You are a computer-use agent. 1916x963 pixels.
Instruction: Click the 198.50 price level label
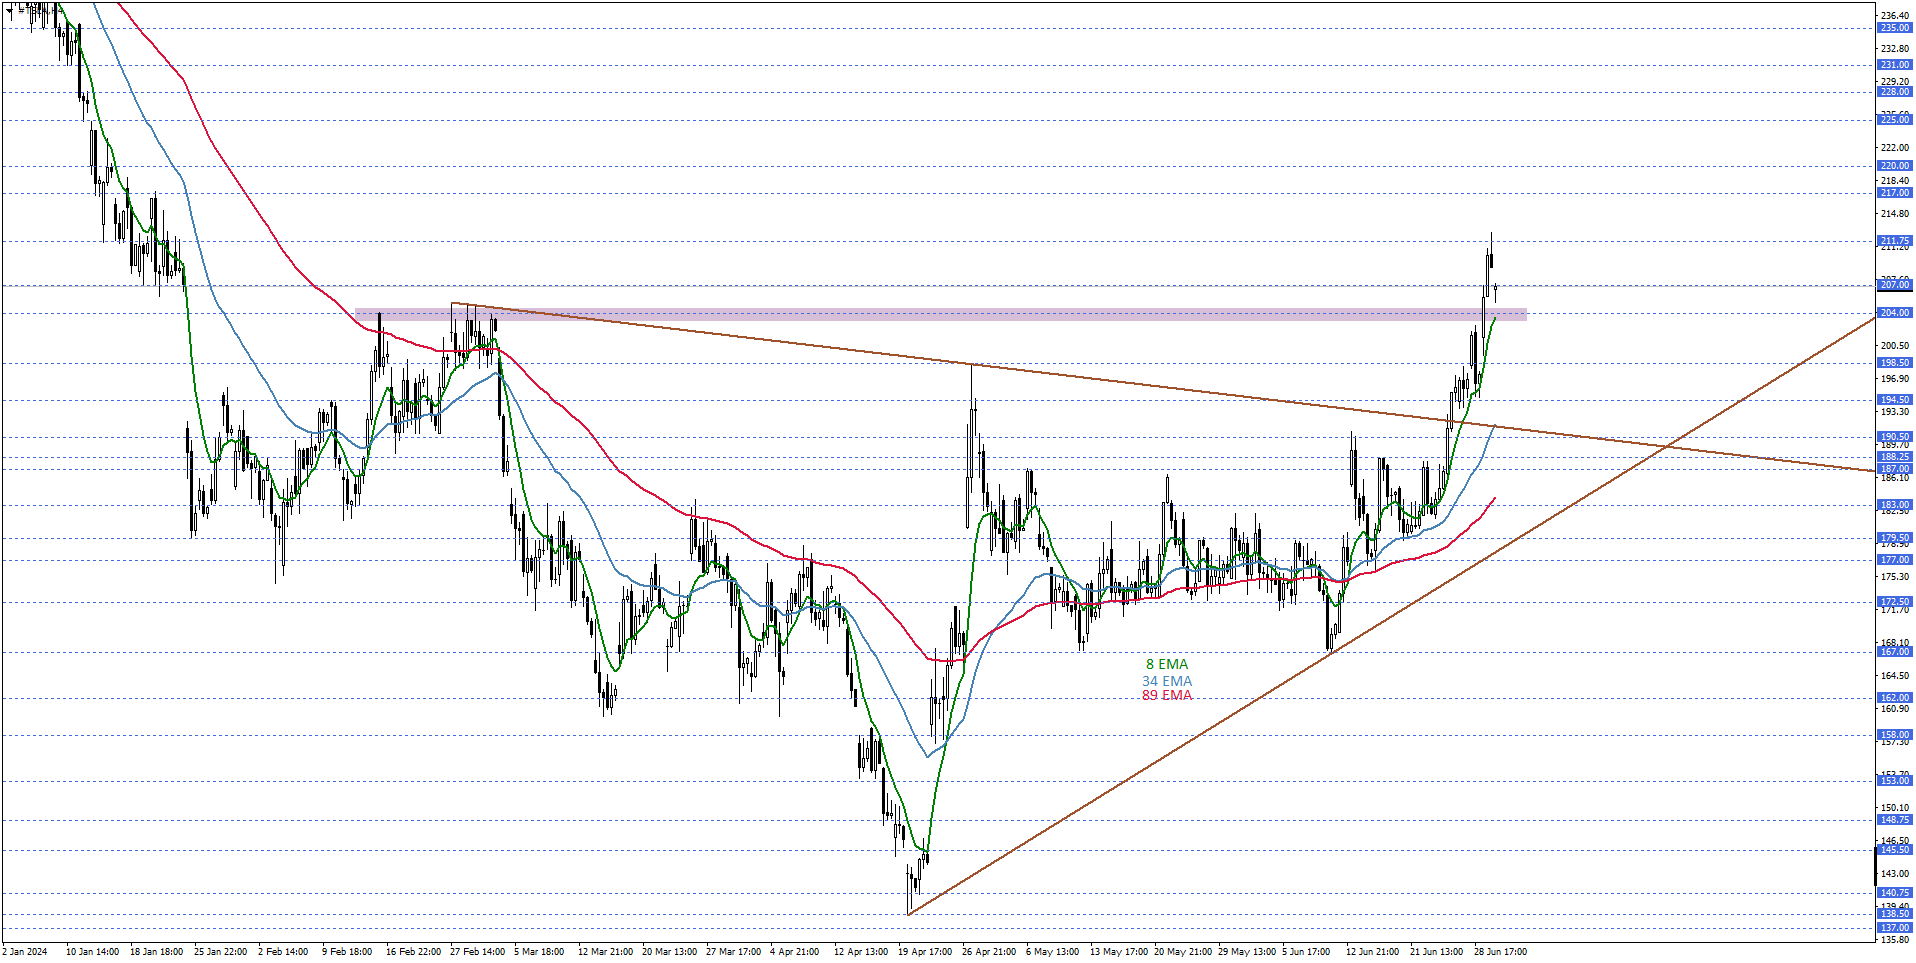point(1894,363)
